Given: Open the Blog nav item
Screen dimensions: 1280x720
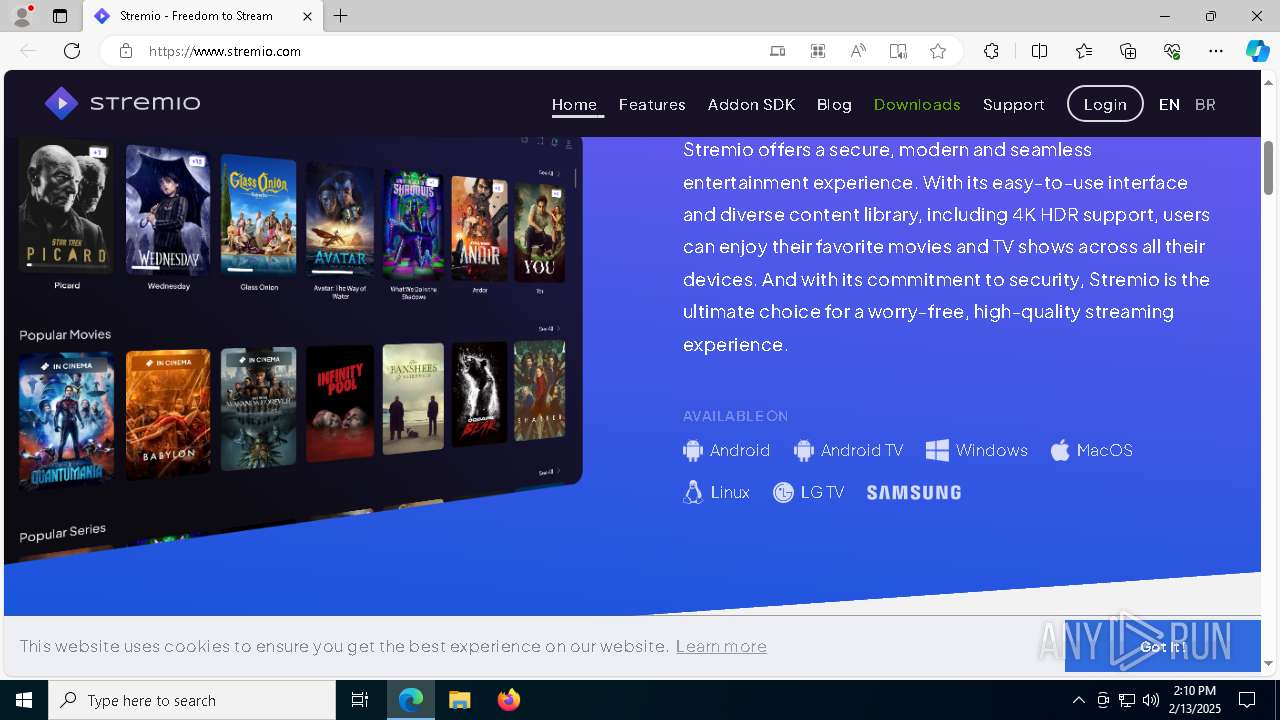Looking at the screenshot, I should coord(834,104).
